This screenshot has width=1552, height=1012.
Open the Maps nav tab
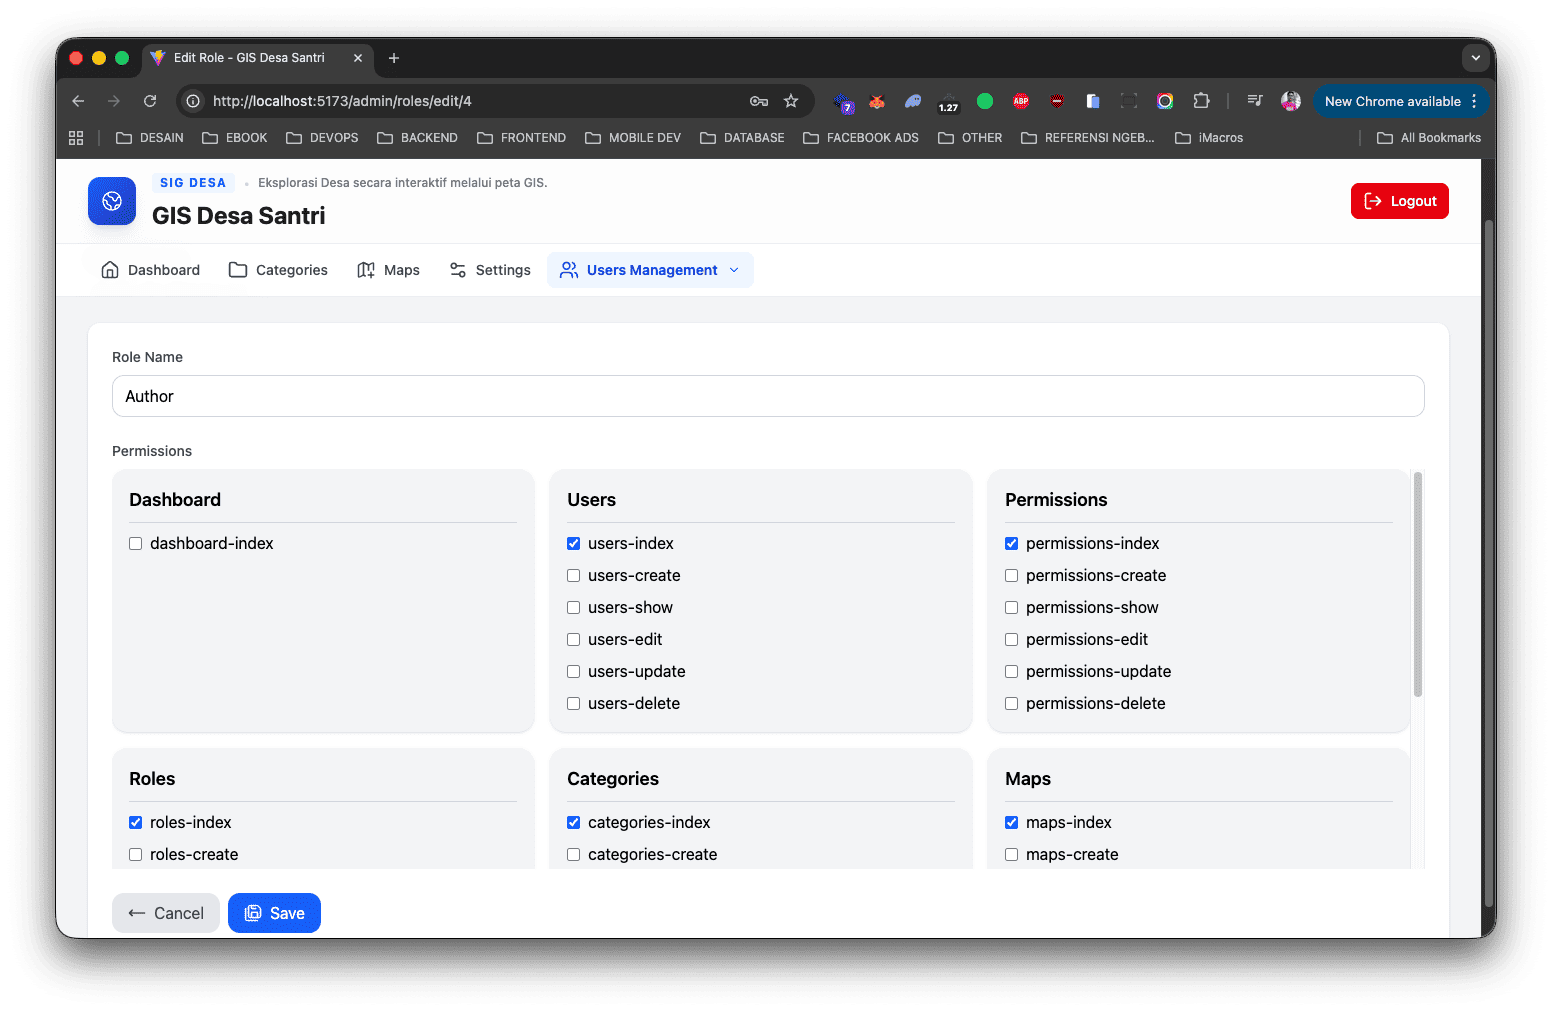[x=388, y=270]
